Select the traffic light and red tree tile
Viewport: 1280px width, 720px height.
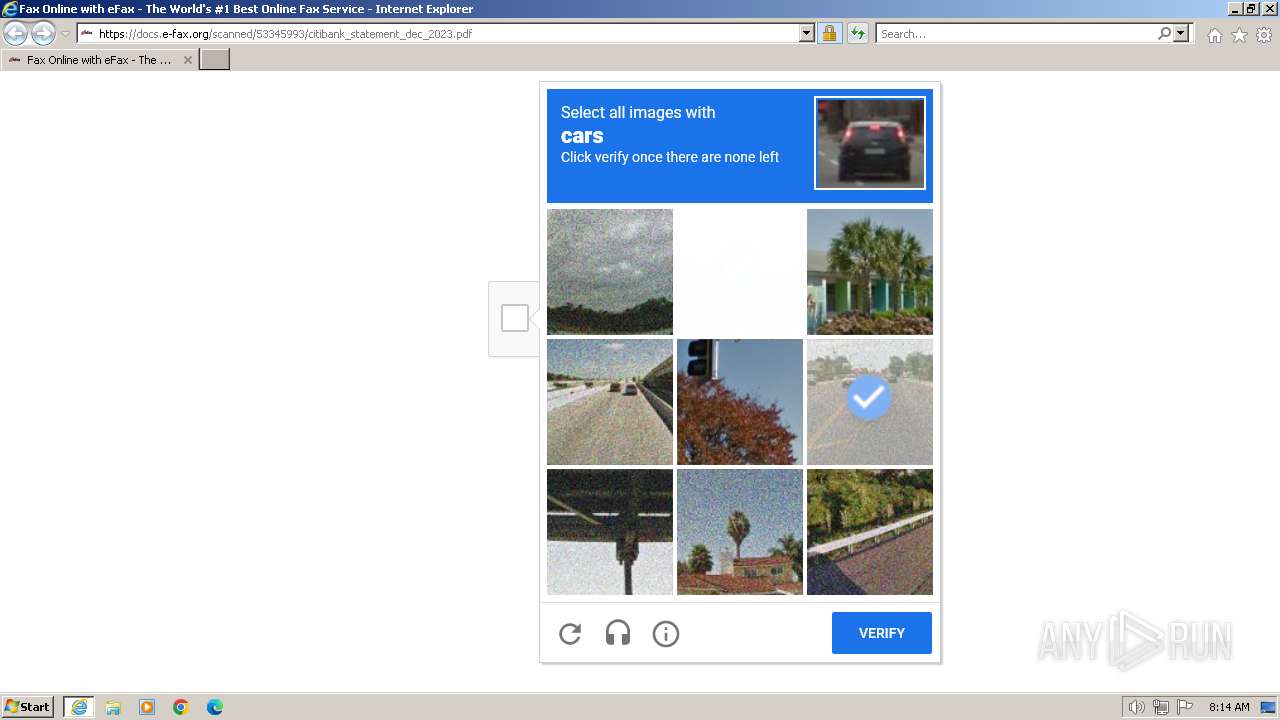[x=740, y=402]
